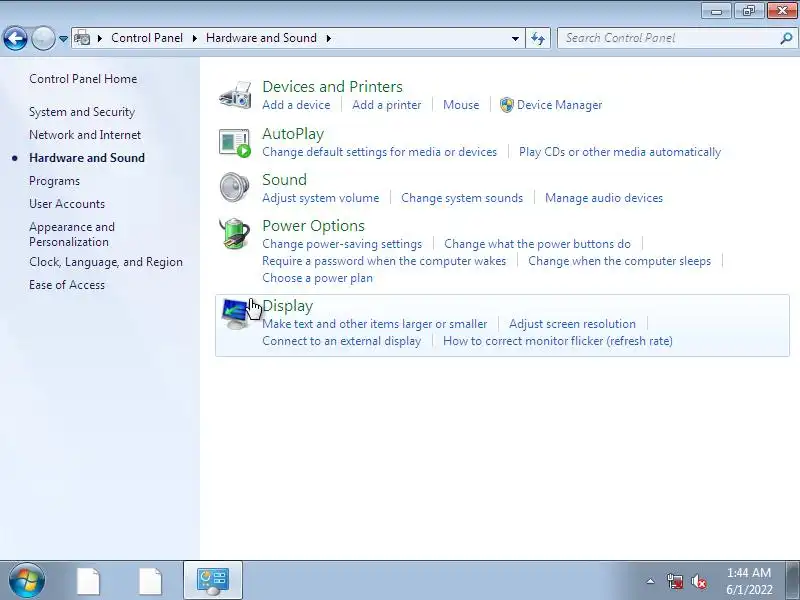Select Hardware and Sound in sidebar

[x=87, y=158]
